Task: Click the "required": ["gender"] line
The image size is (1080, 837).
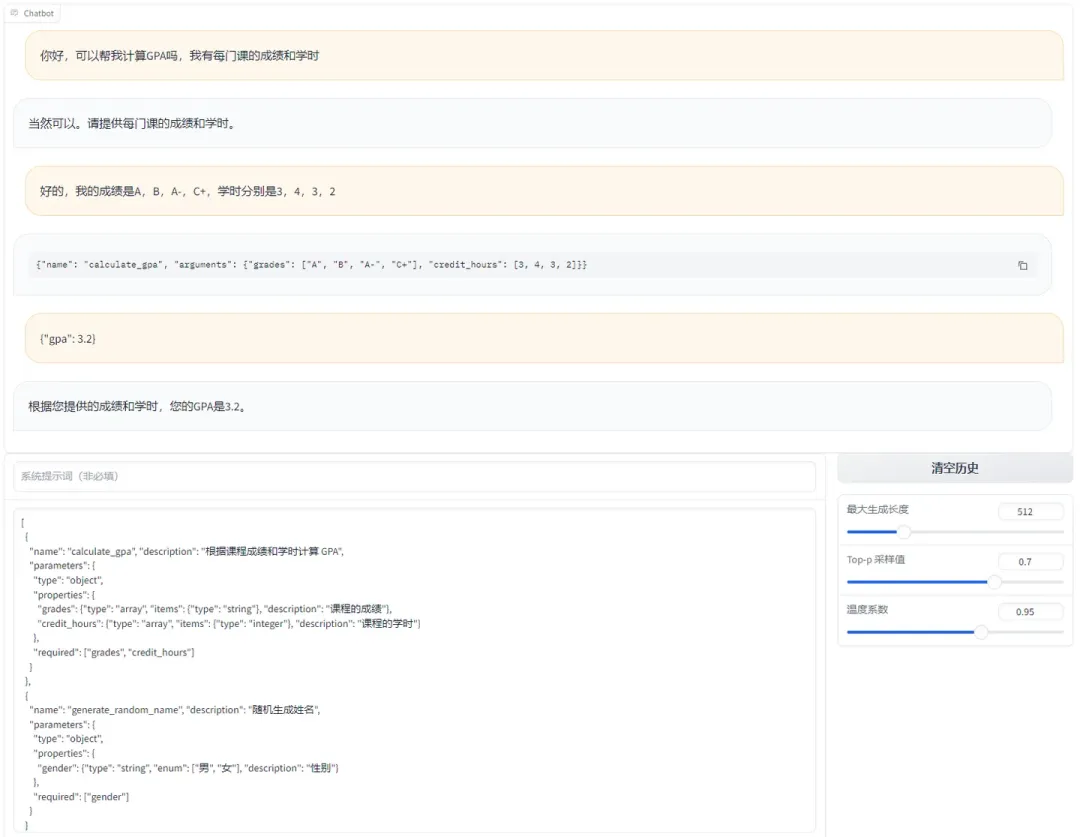Action: (81, 796)
